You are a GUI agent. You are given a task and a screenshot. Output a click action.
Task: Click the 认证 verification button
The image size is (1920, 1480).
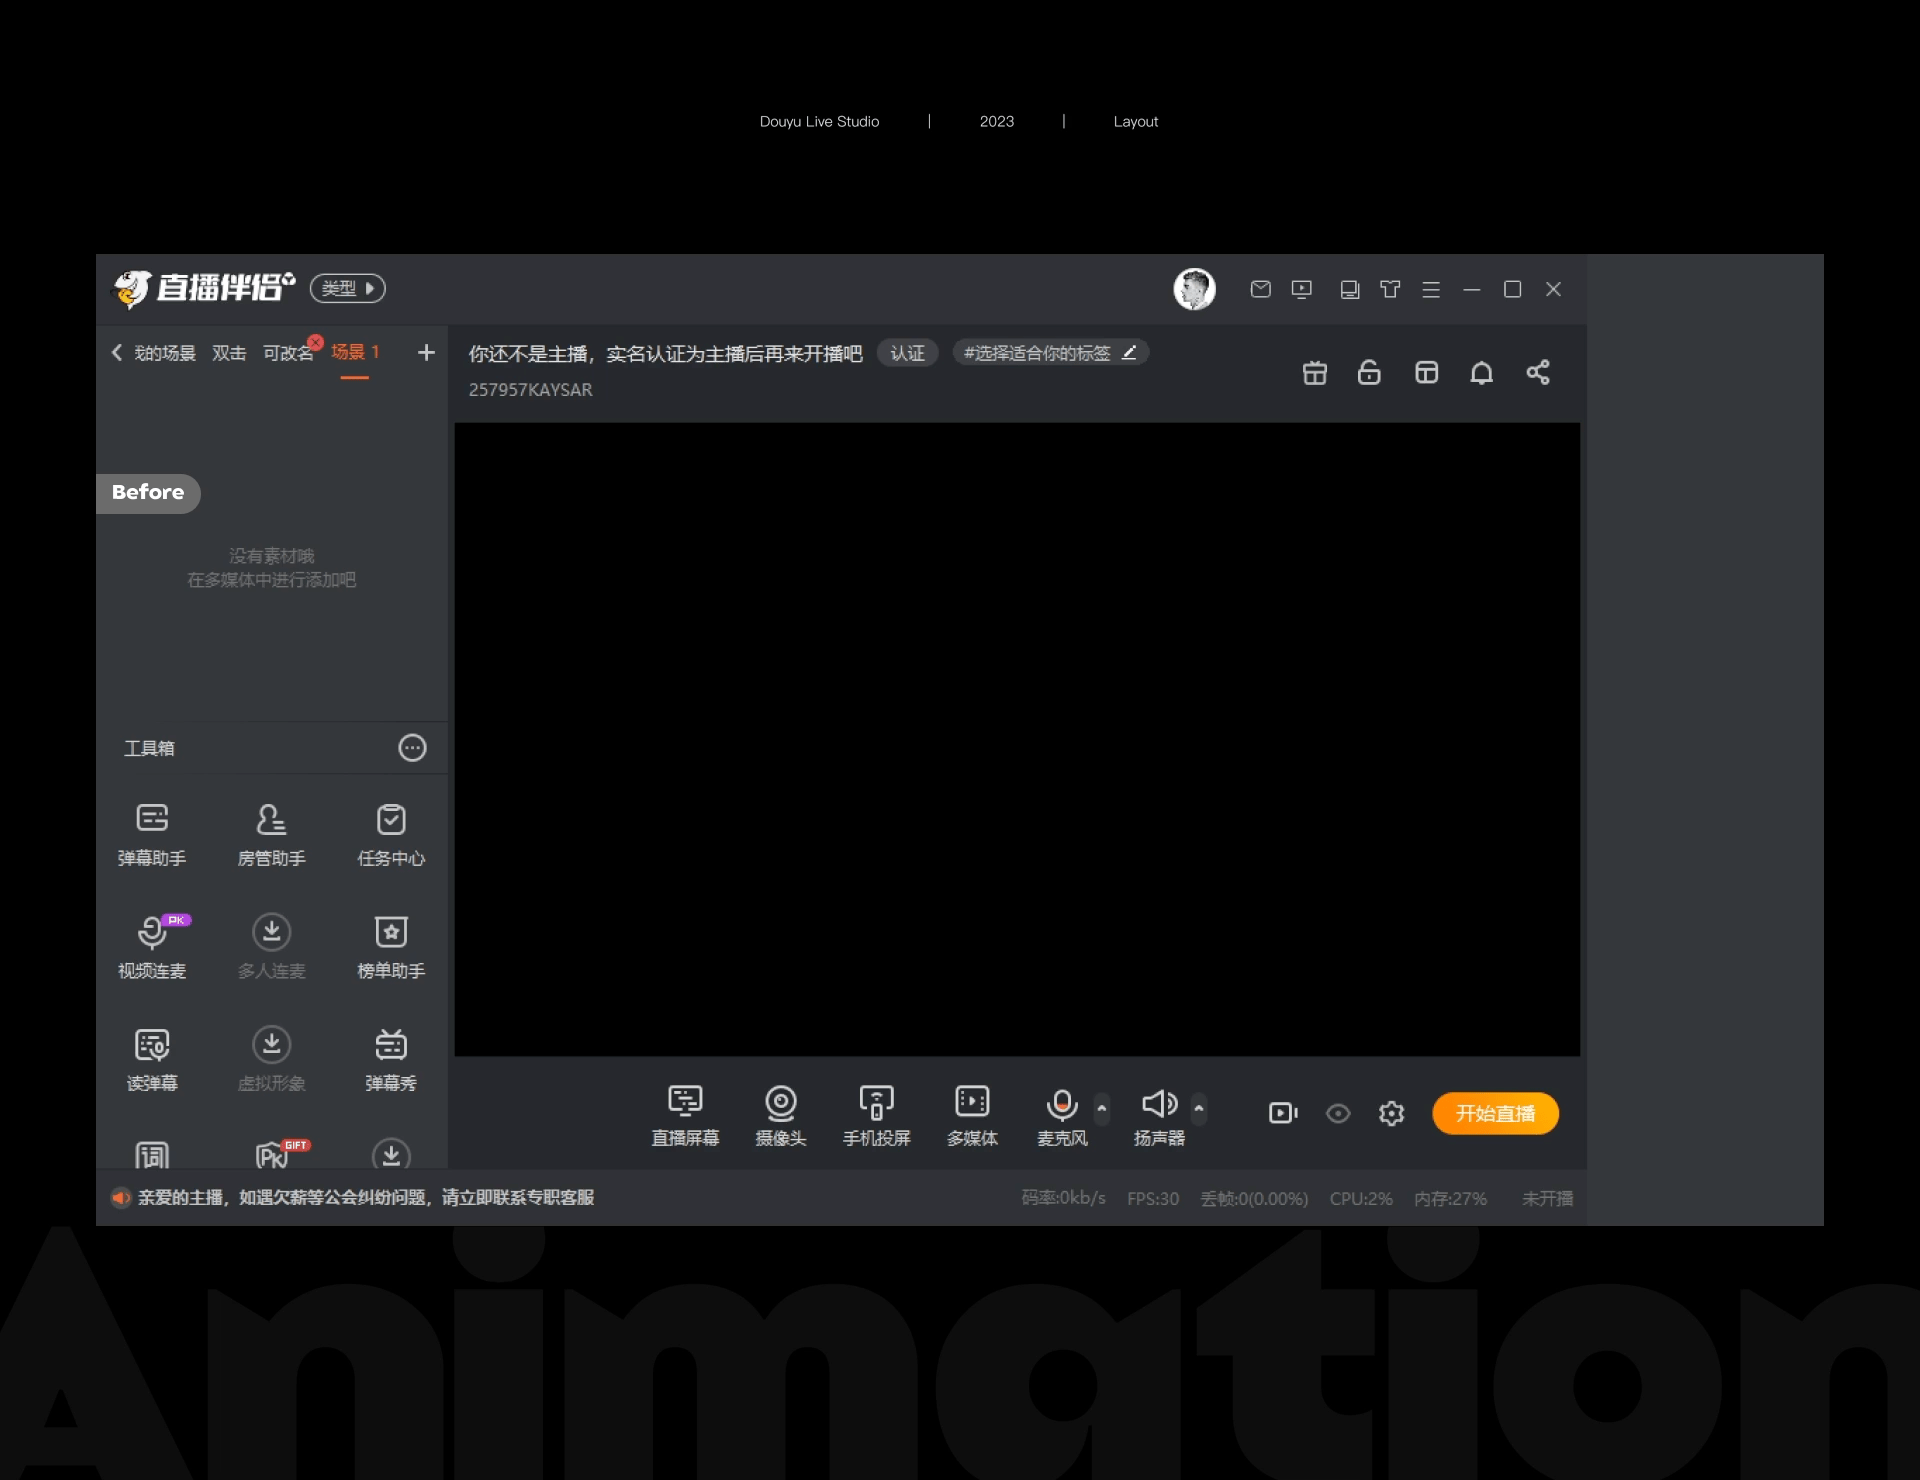(907, 353)
